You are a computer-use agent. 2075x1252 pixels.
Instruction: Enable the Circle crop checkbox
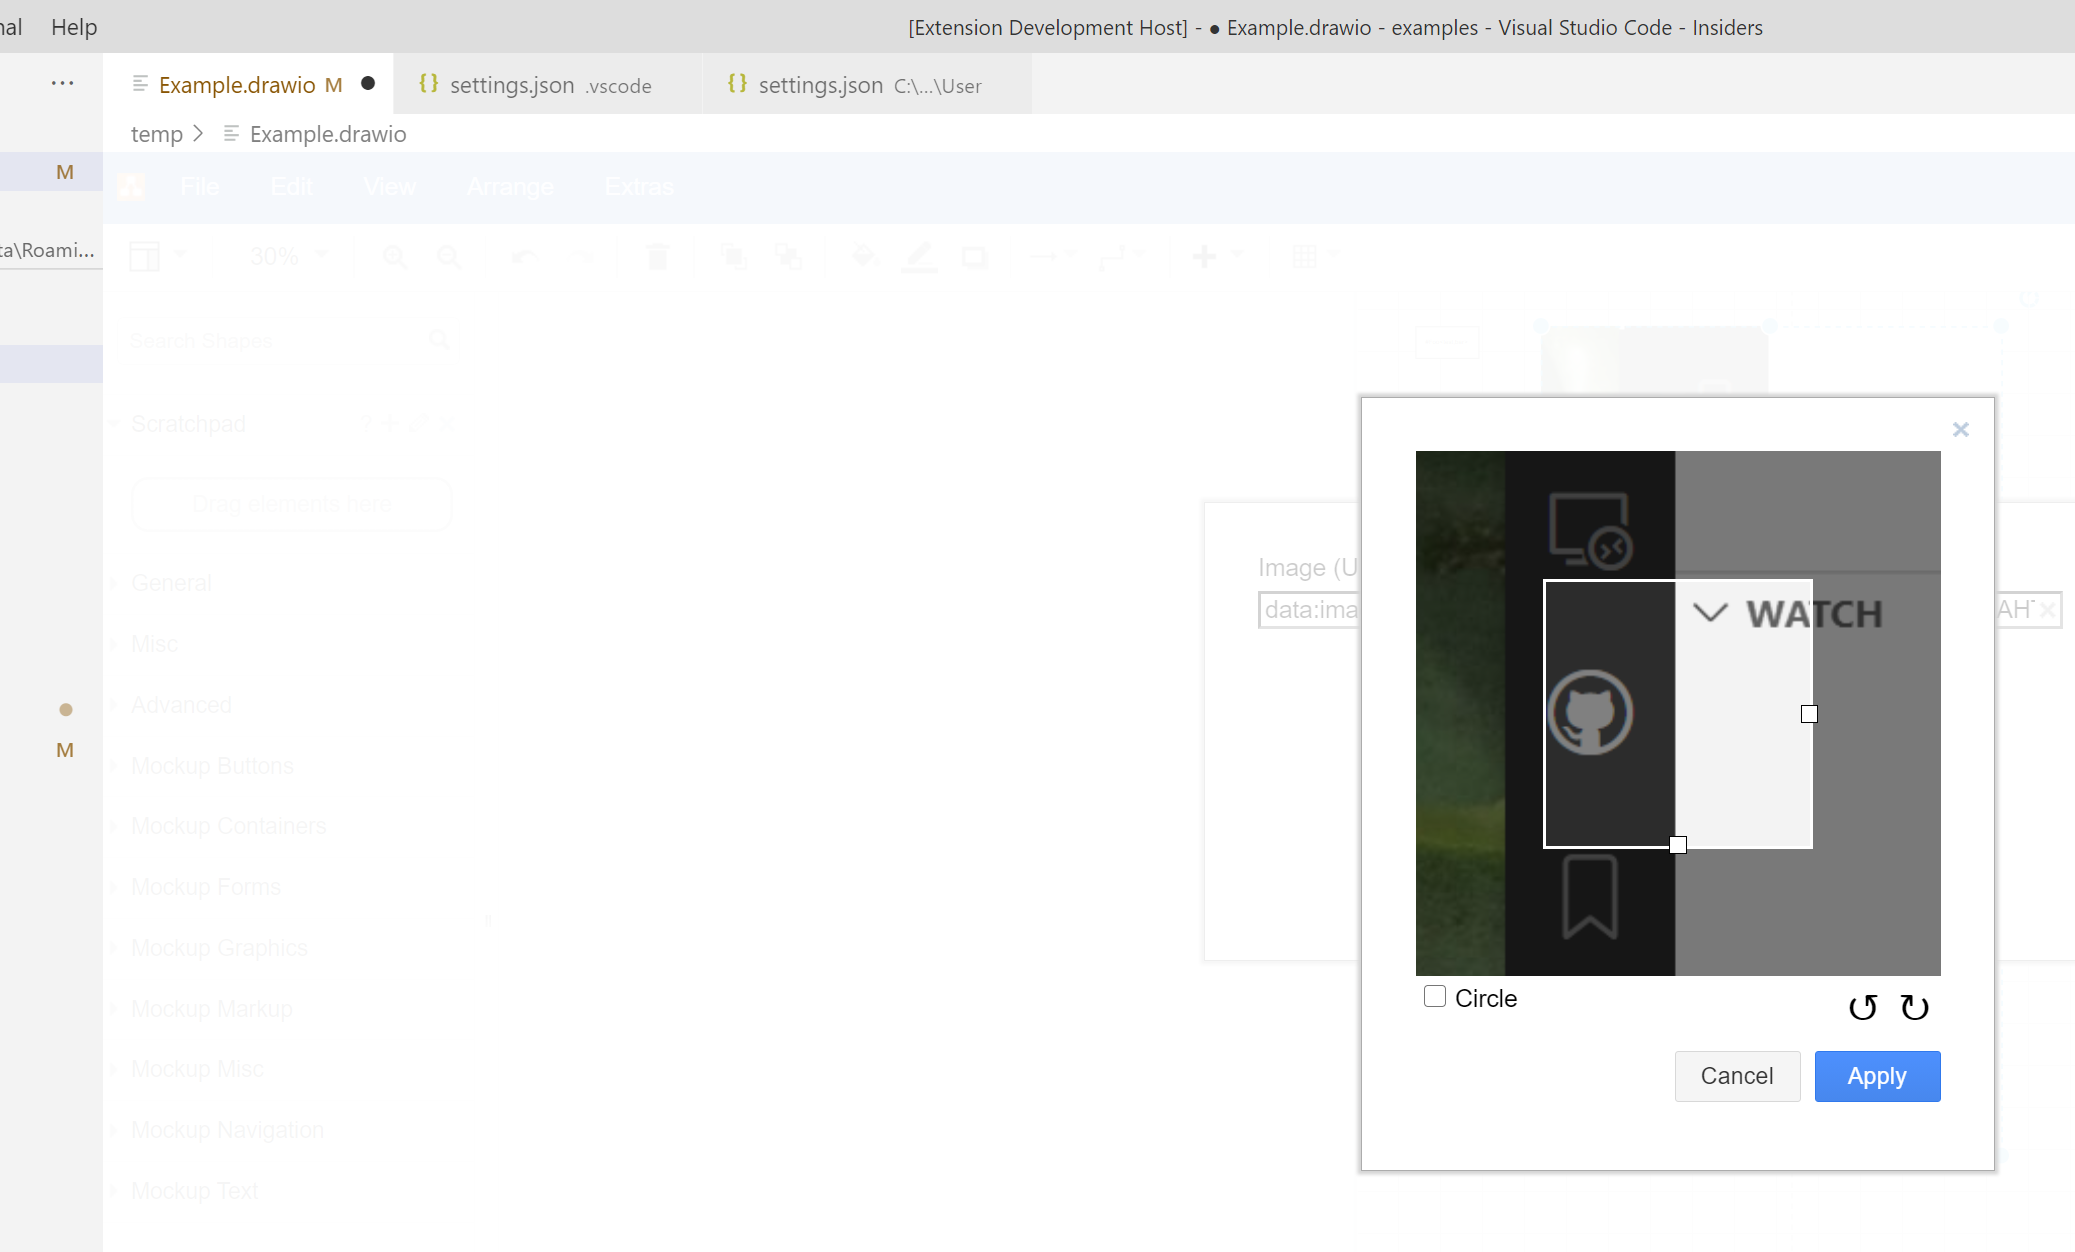[x=1435, y=997]
